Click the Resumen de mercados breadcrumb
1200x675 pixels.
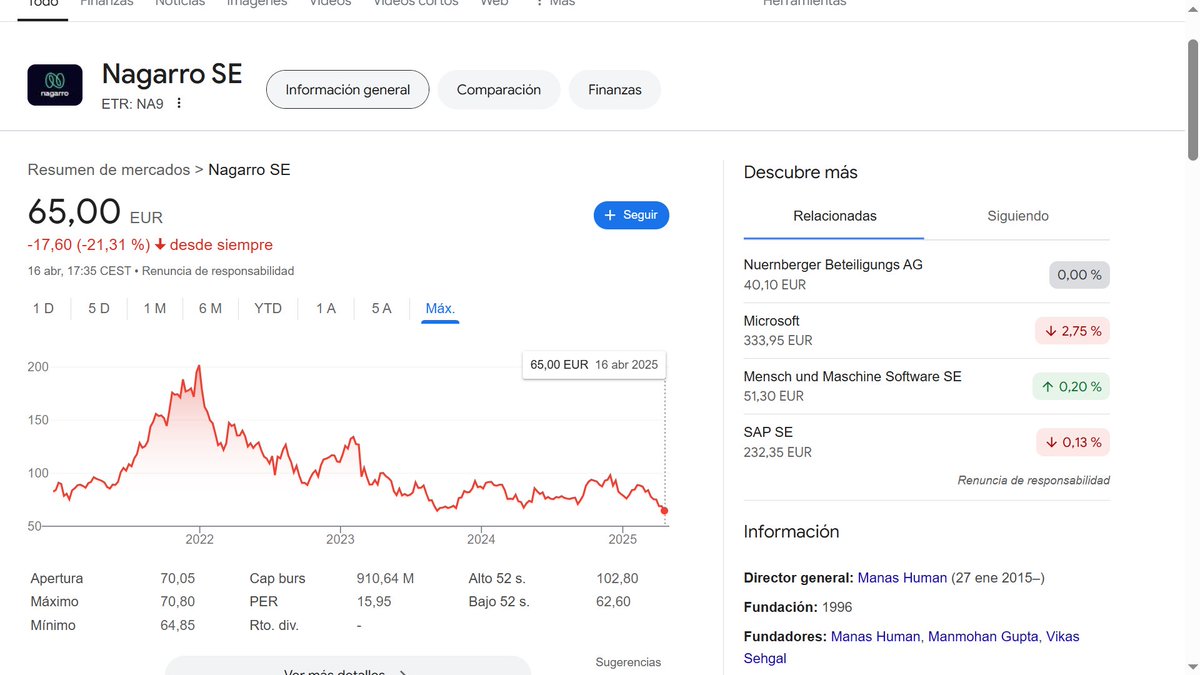click(x=109, y=170)
